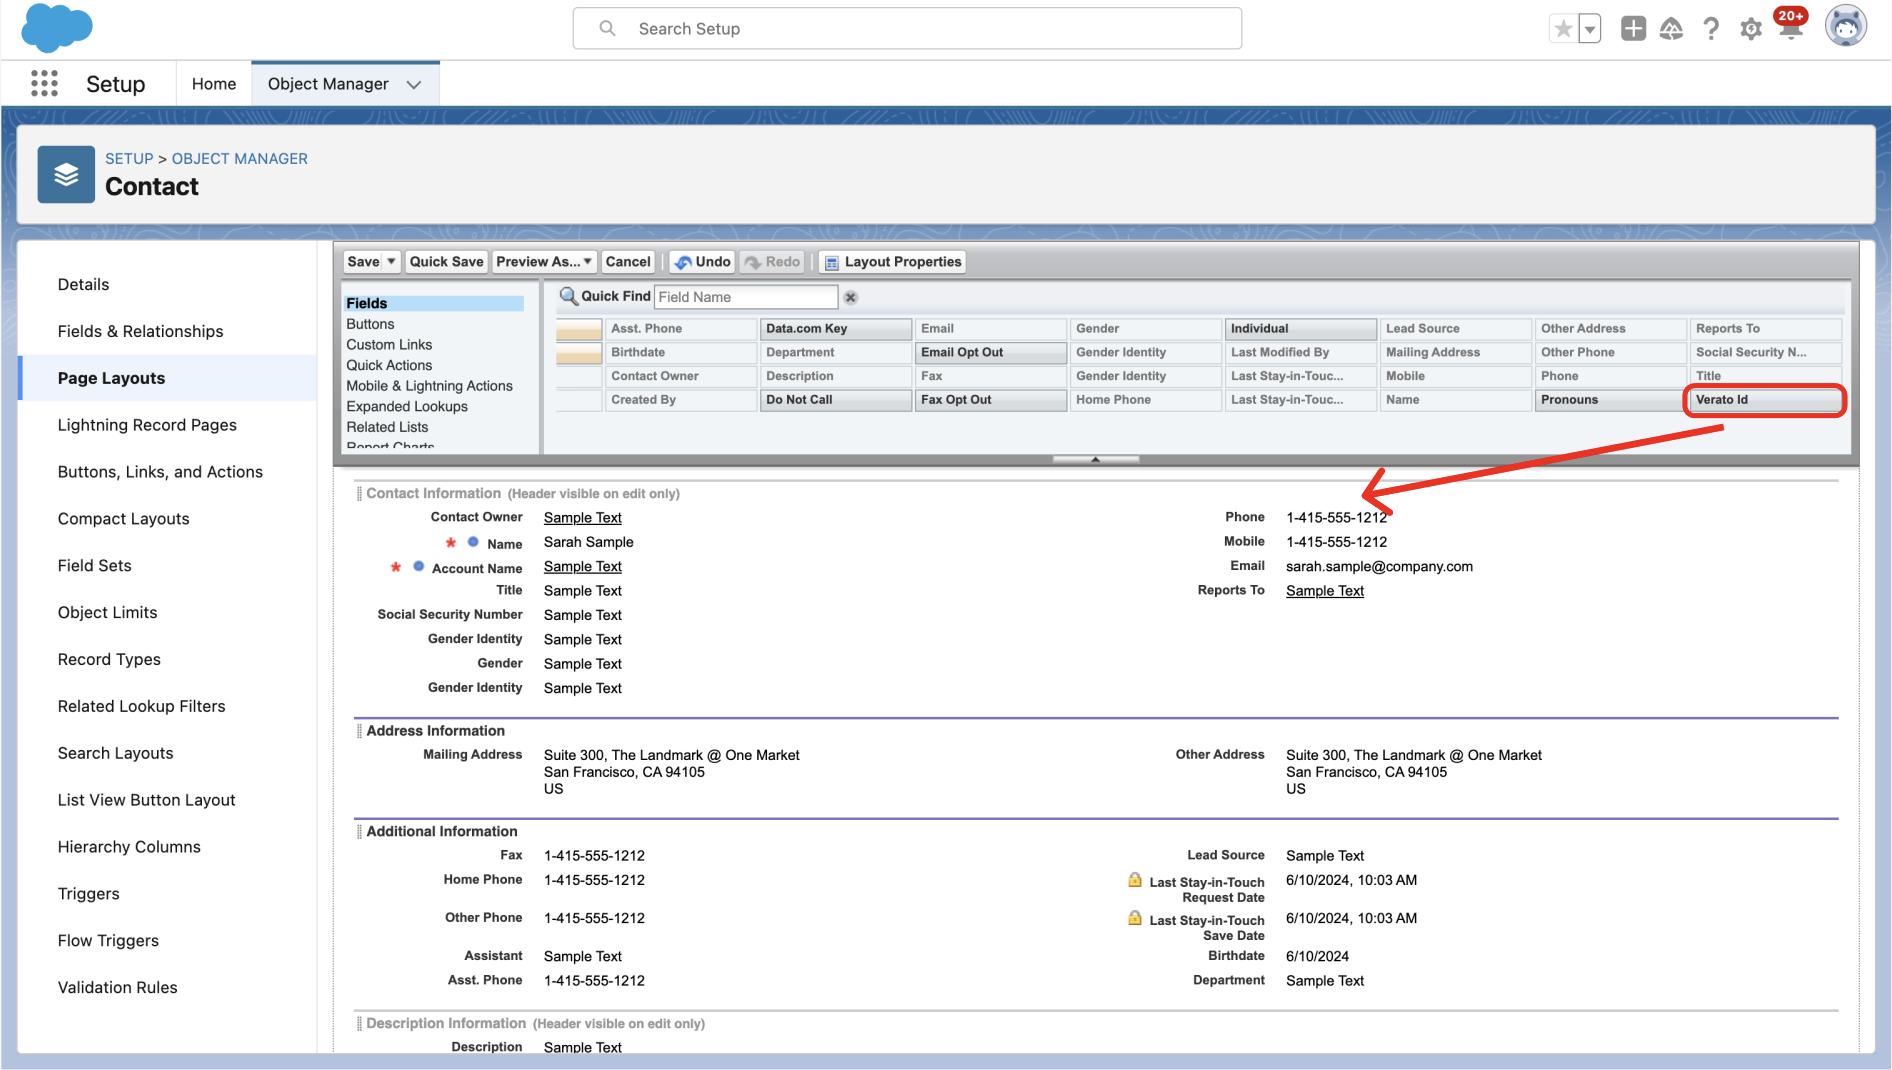This screenshot has width=1892, height=1070.
Task: Open the help question mark icon
Action: [1711, 29]
